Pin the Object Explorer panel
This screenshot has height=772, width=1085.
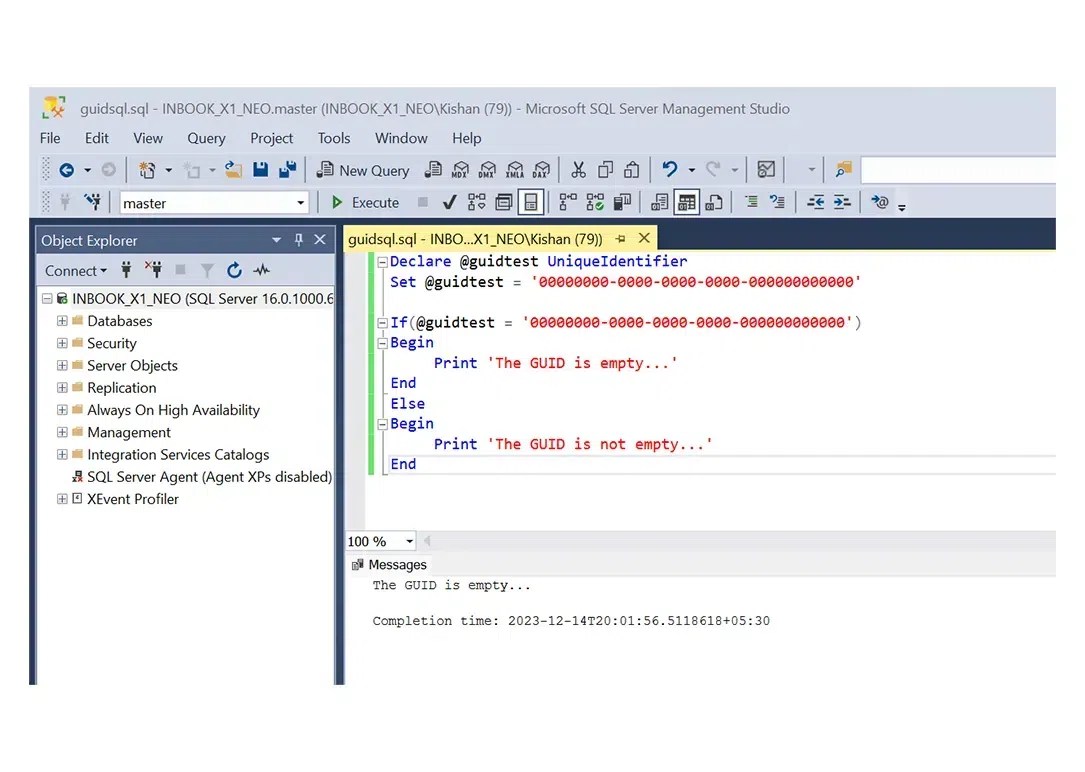pyautogui.click(x=297, y=239)
